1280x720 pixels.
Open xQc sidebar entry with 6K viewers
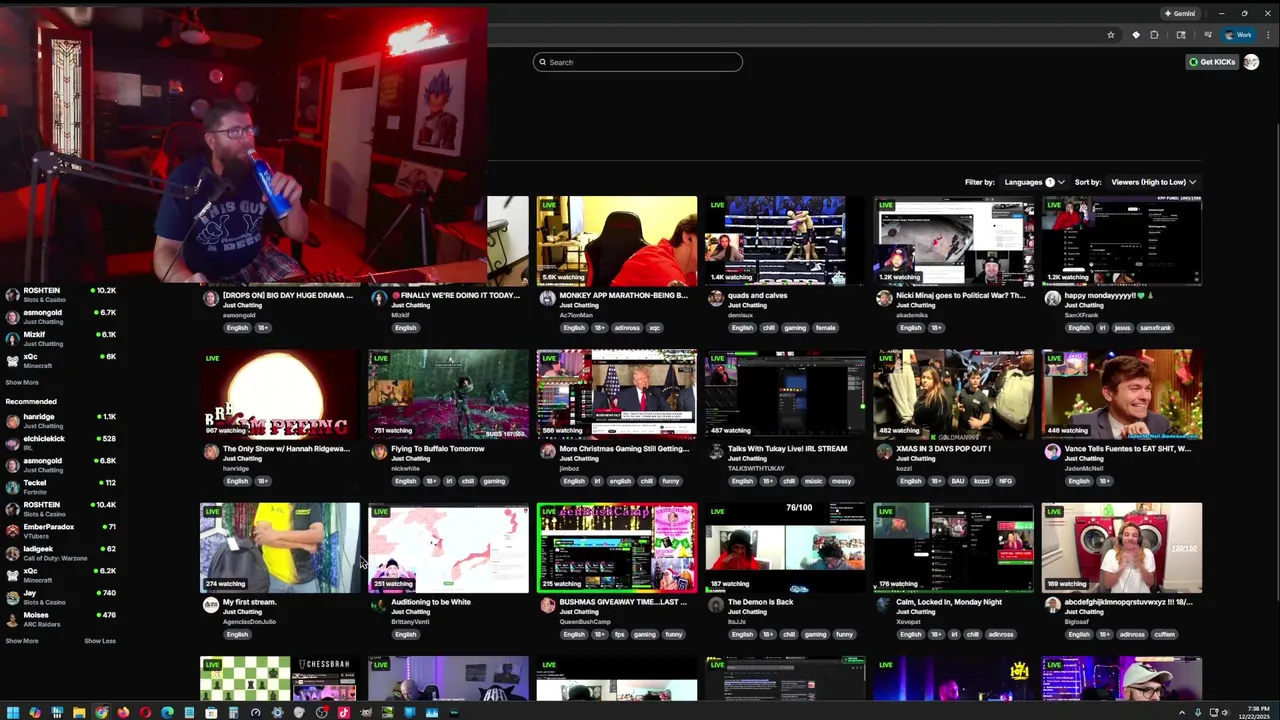coord(60,360)
